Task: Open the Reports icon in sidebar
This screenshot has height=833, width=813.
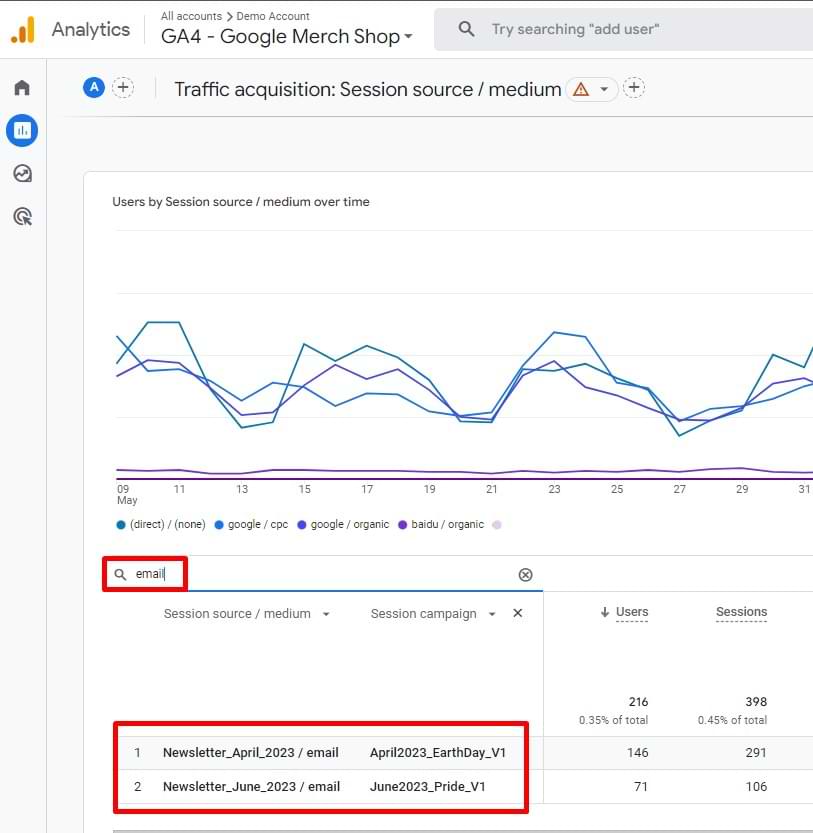Action: (x=22, y=130)
